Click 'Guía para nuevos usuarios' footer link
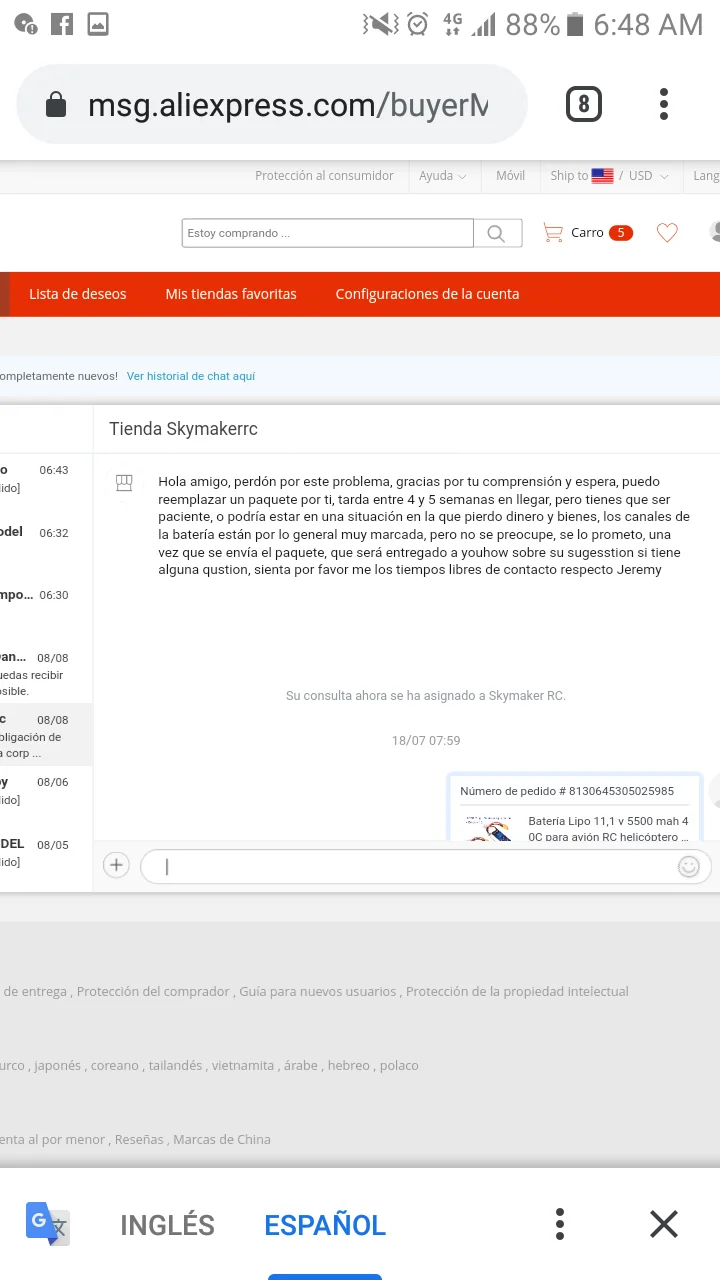Image resolution: width=720 pixels, height=1280 pixels. point(318,992)
